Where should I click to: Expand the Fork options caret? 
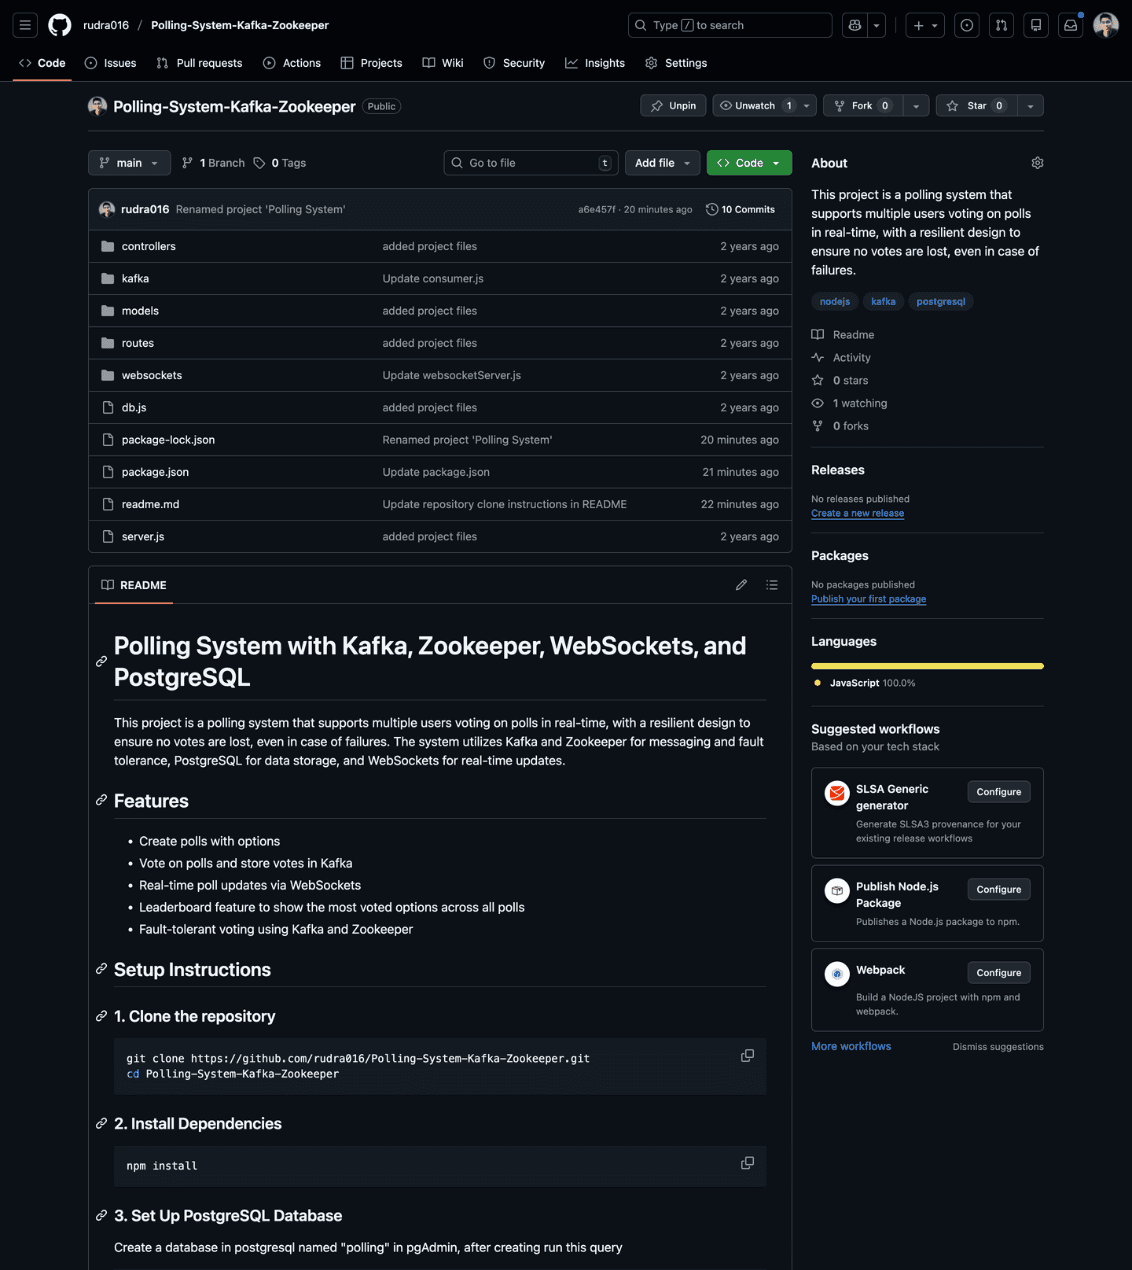tap(915, 106)
